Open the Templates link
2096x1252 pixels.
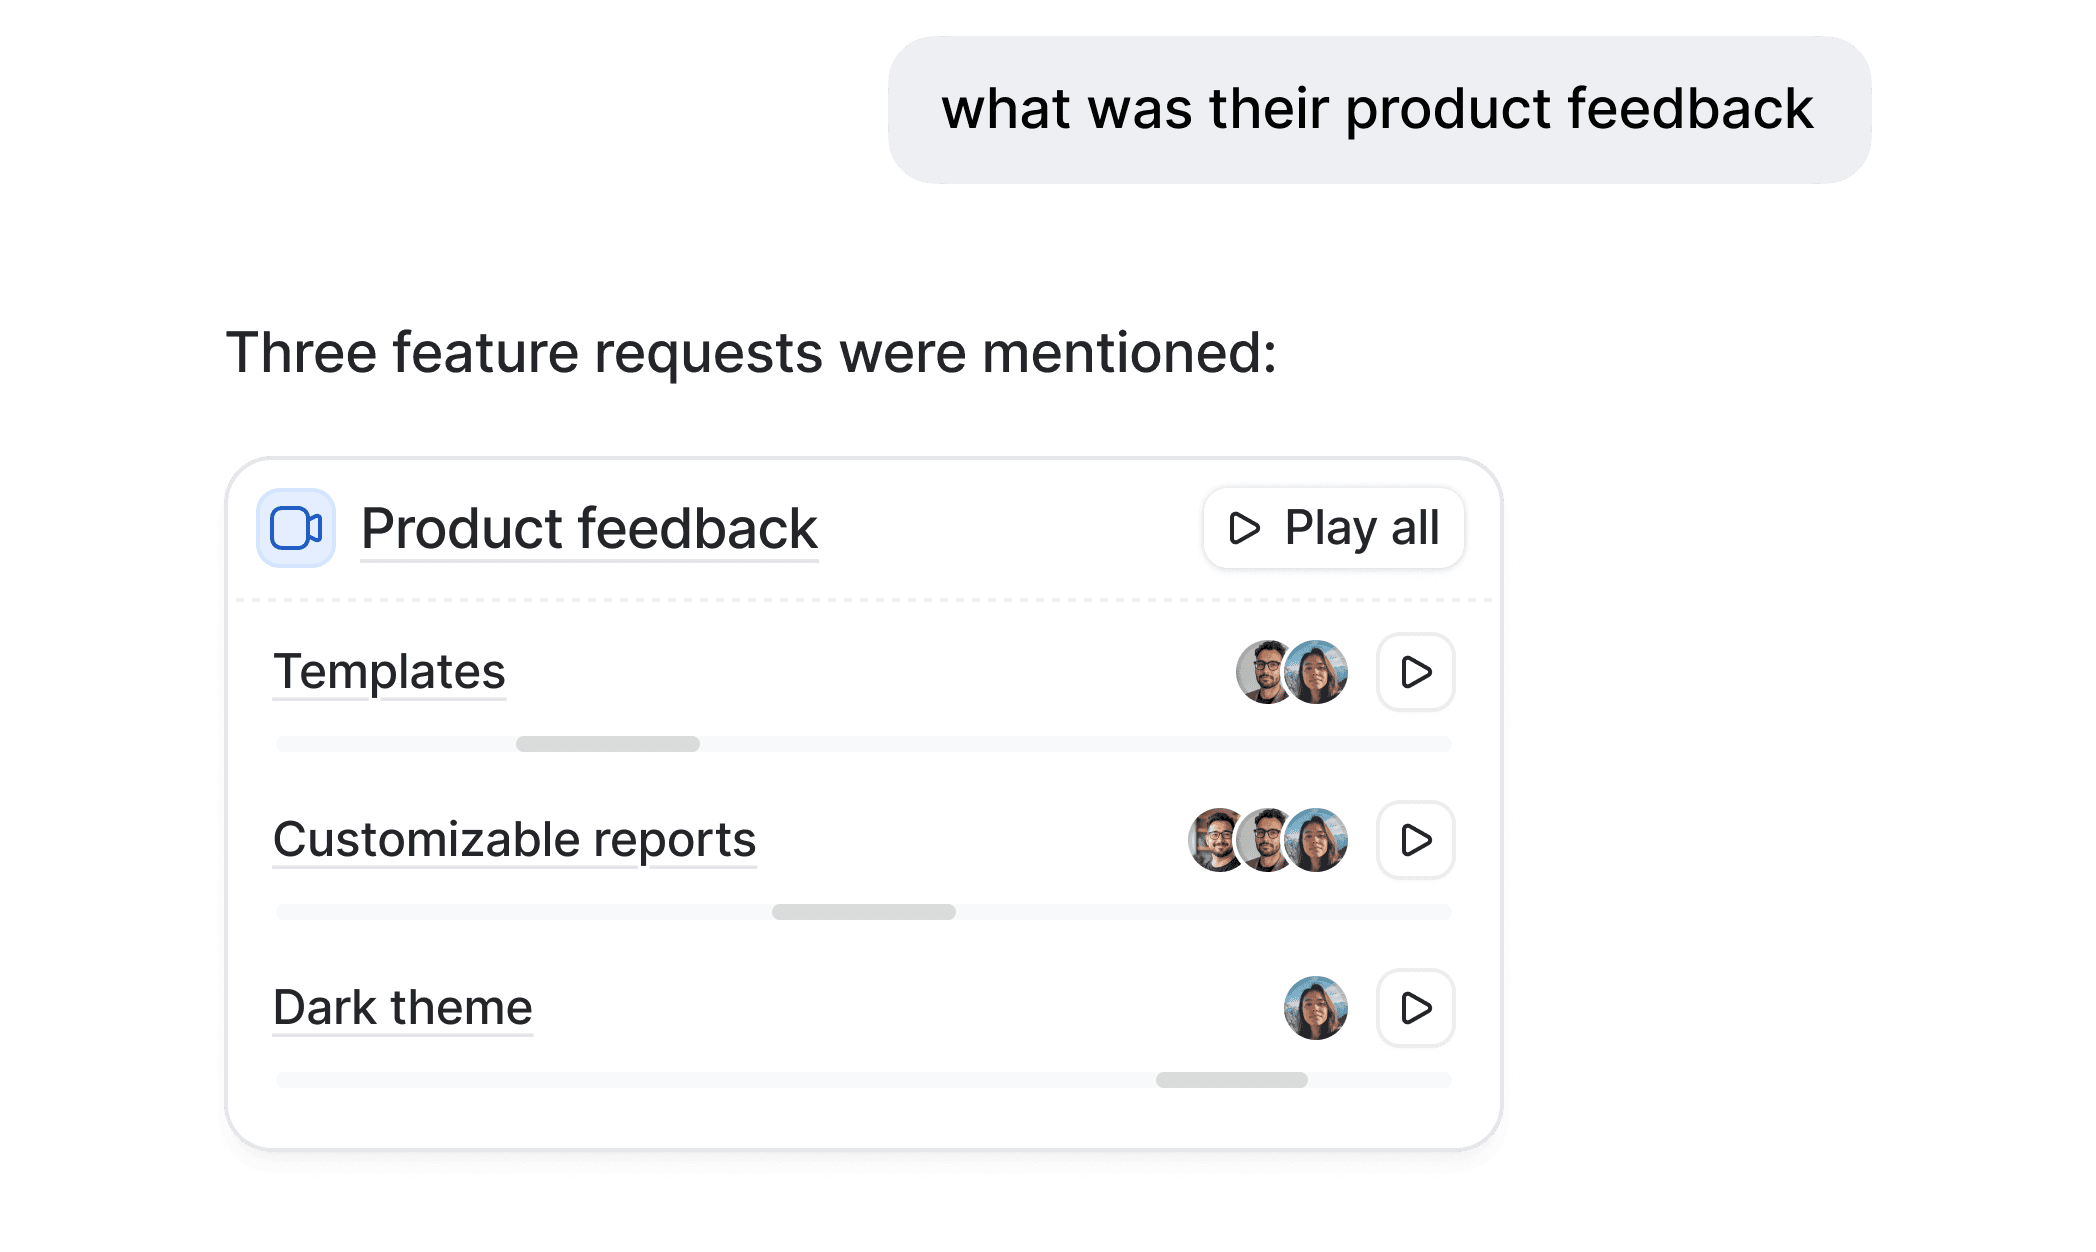click(x=389, y=671)
